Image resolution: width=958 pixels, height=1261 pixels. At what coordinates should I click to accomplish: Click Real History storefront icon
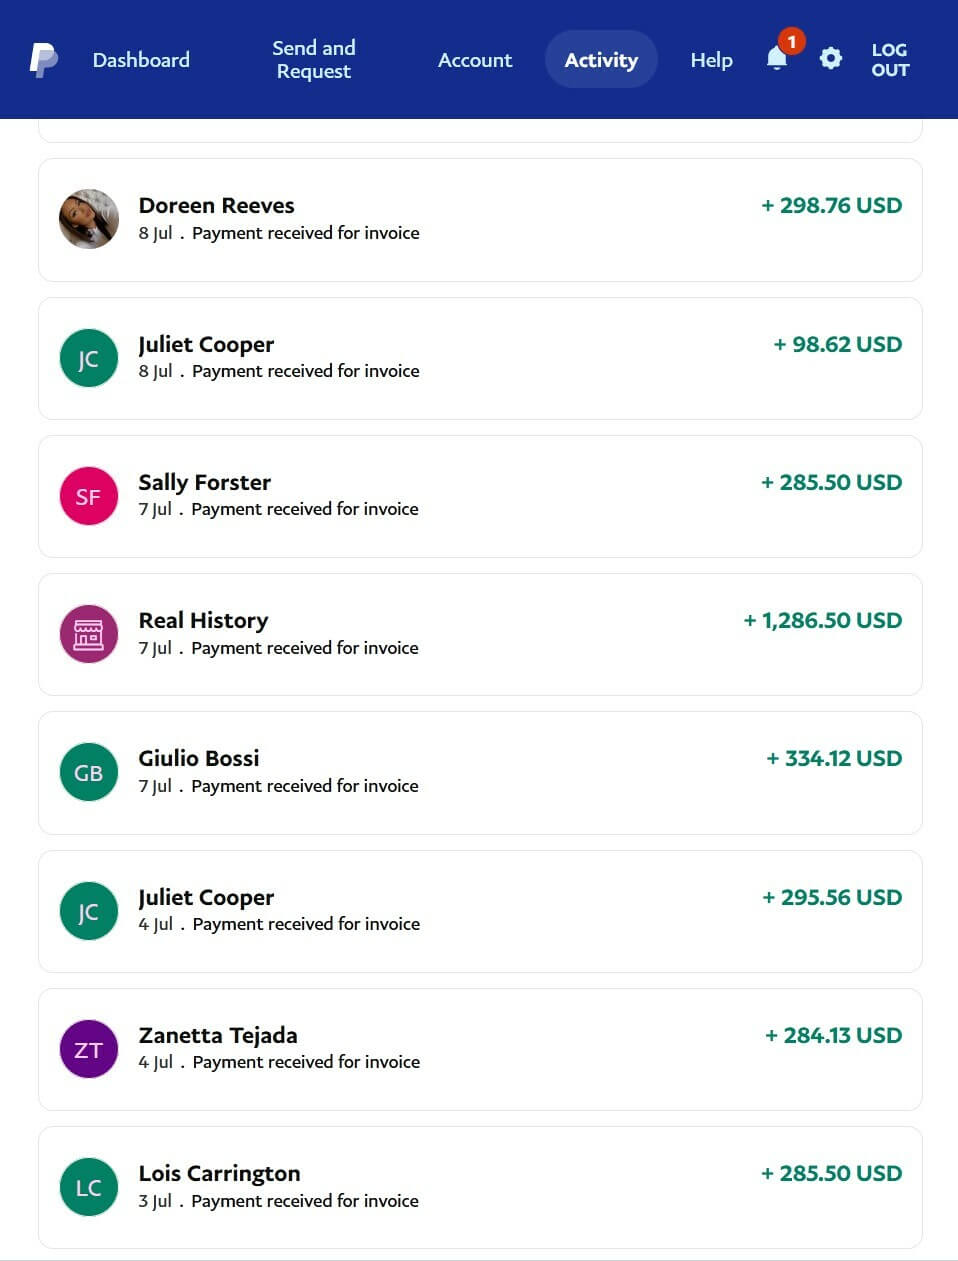[89, 634]
